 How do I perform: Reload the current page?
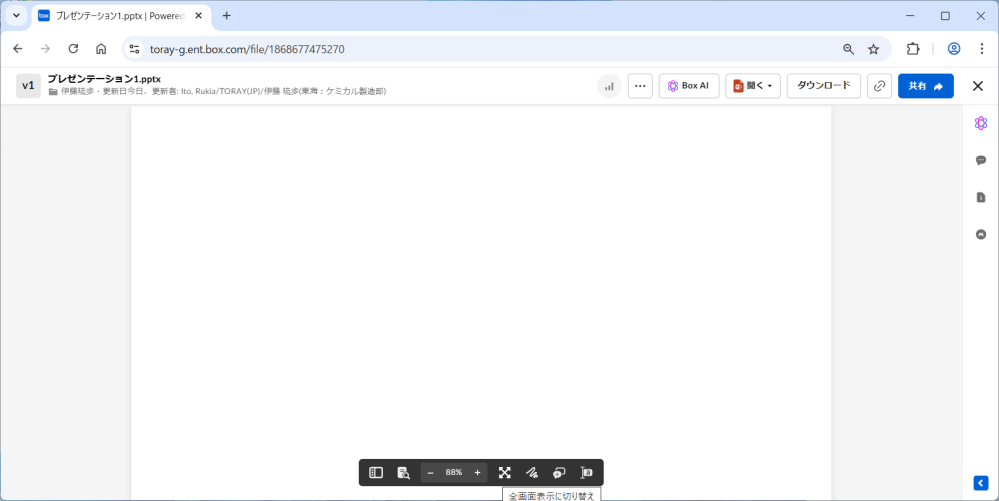pyautogui.click(x=73, y=49)
